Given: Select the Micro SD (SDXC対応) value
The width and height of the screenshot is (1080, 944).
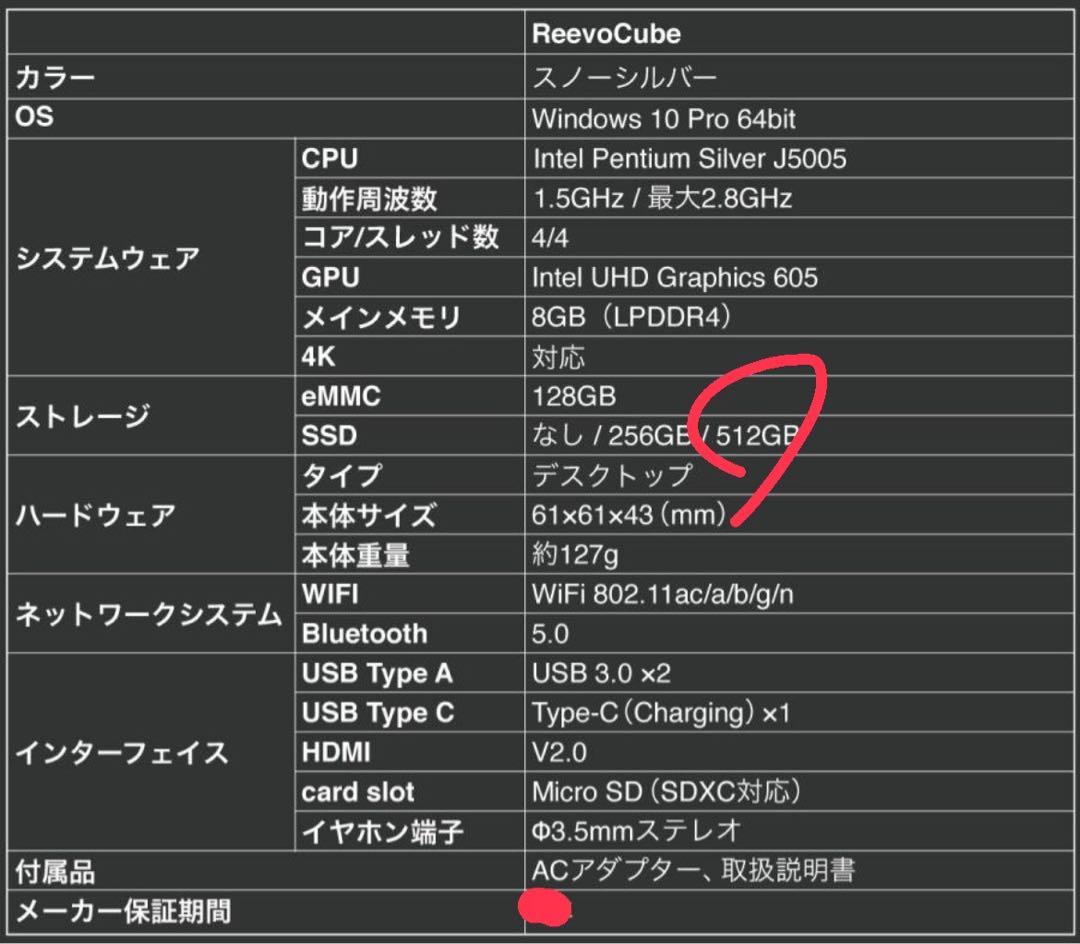Looking at the screenshot, I should click(667, 792).
